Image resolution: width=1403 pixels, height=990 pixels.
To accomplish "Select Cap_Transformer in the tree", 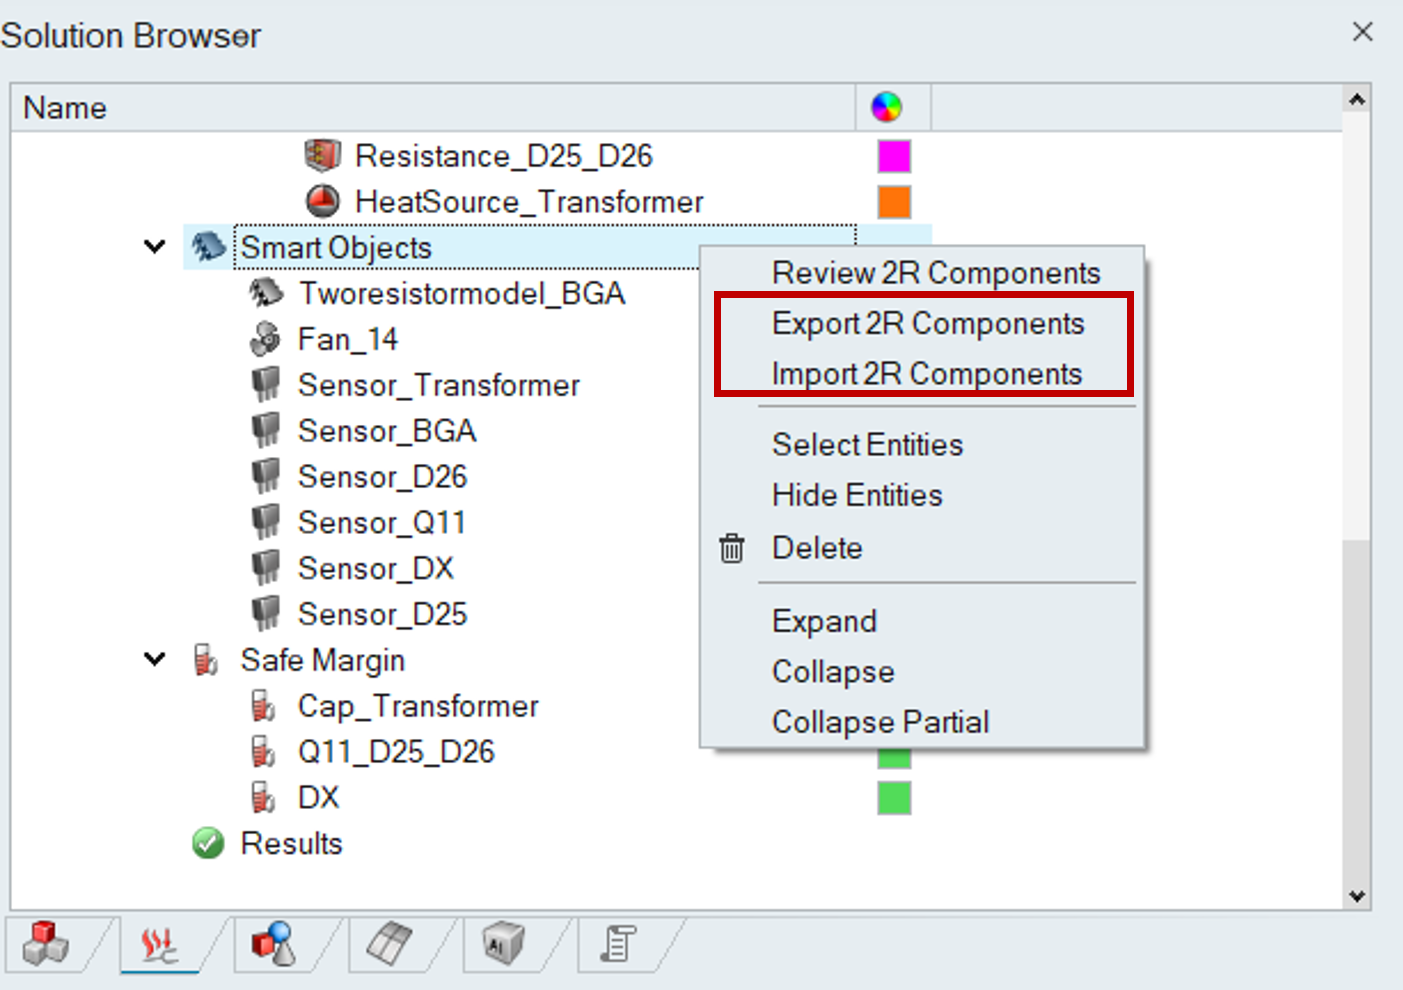I will click(x=418, y=707).
